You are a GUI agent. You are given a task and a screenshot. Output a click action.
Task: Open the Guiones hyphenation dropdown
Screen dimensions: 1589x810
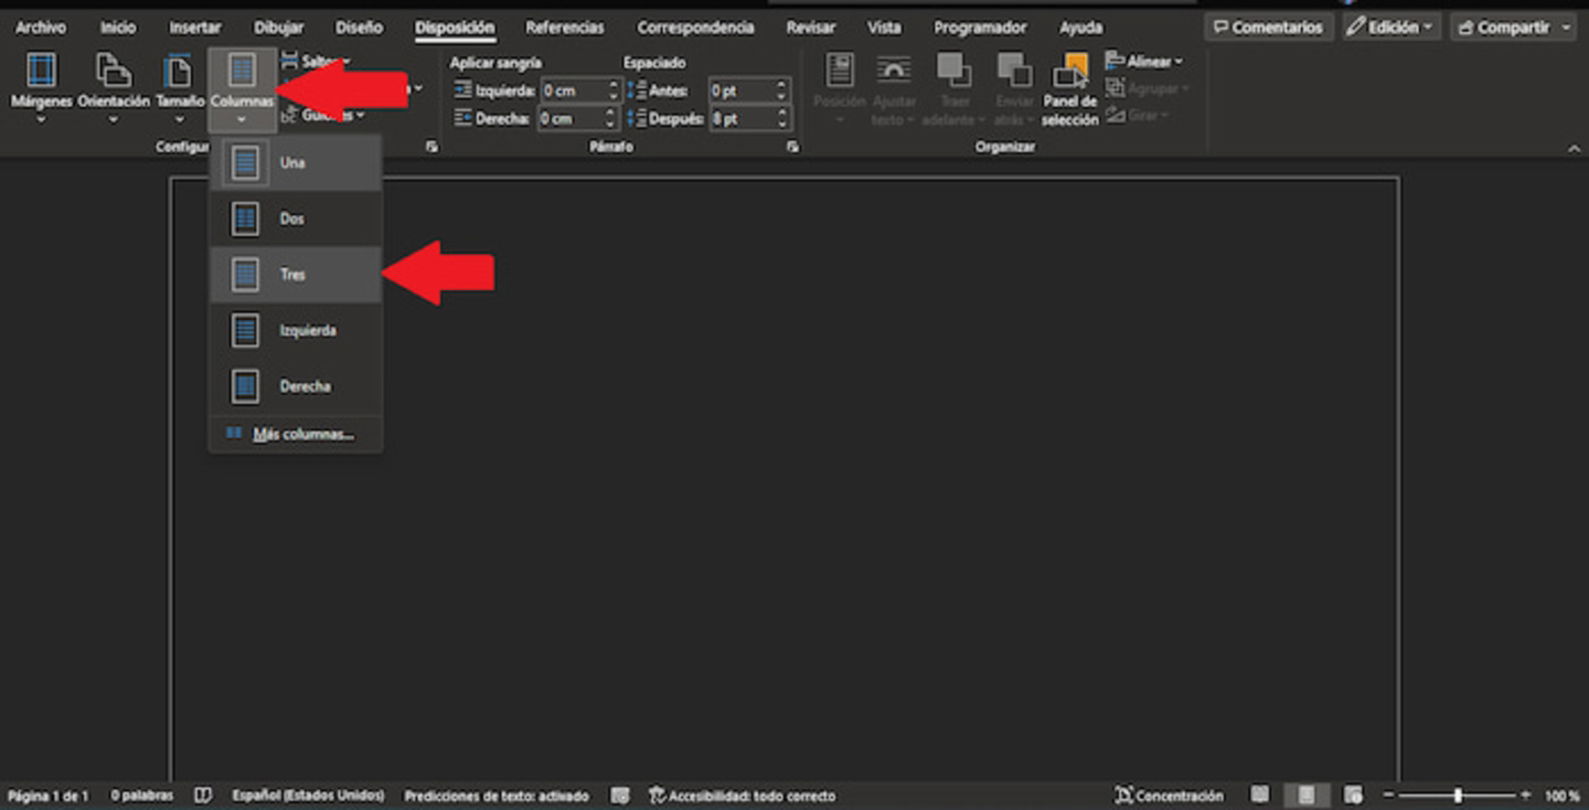tap(323, 116)
